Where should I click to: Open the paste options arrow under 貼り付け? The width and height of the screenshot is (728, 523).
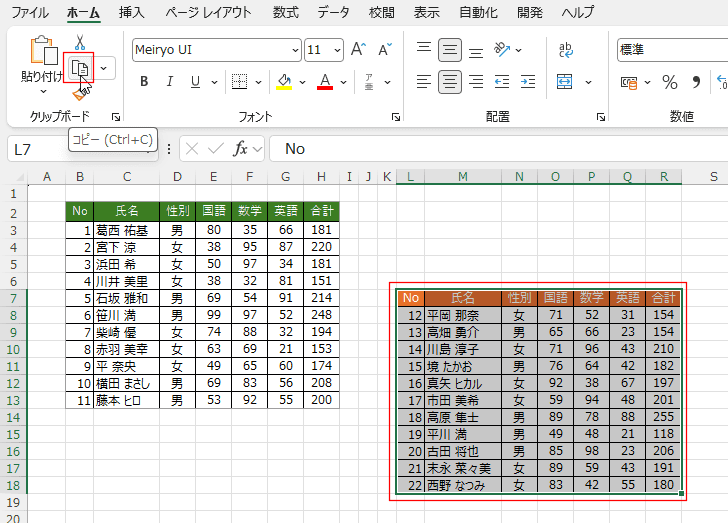click(43, 92)
